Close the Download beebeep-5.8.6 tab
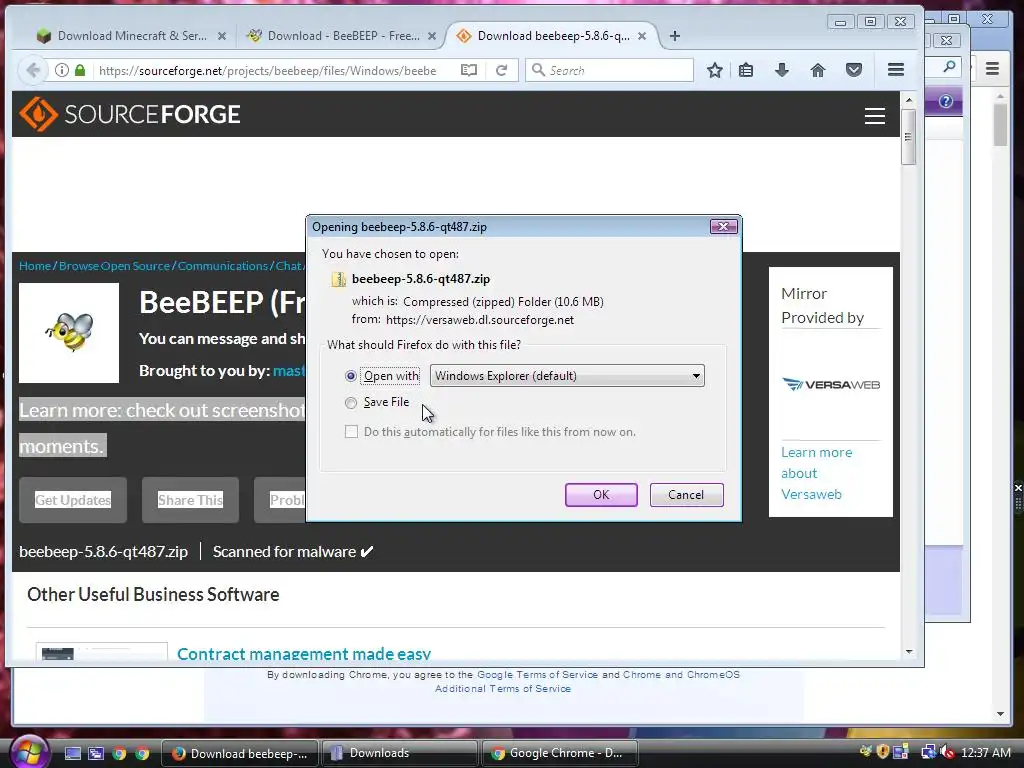Screen dimensions: 1024x768 (x=642, y=36)
